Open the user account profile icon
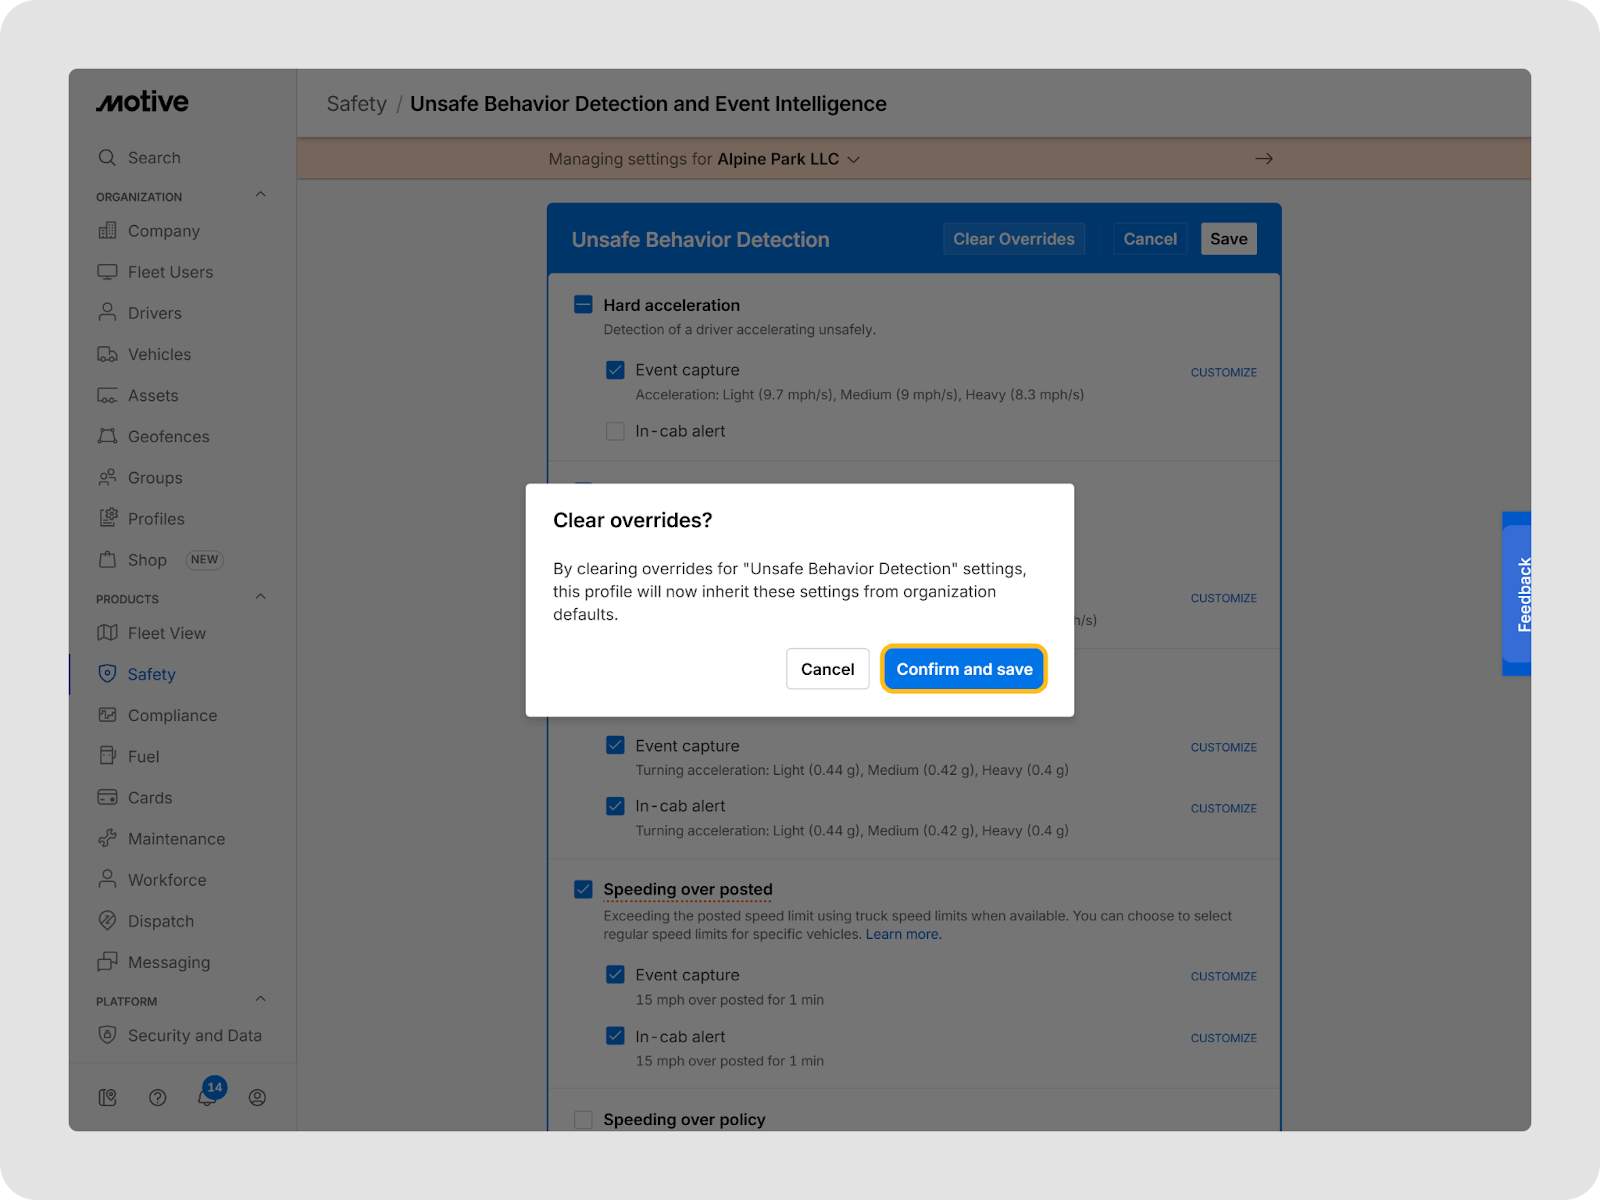Screen dimensions: 1600x1200 click(x=257, y=1097)
